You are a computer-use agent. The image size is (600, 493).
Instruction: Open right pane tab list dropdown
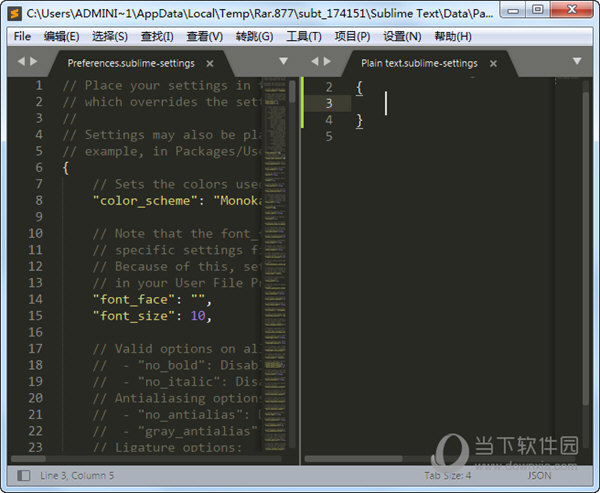click(577, 61)
